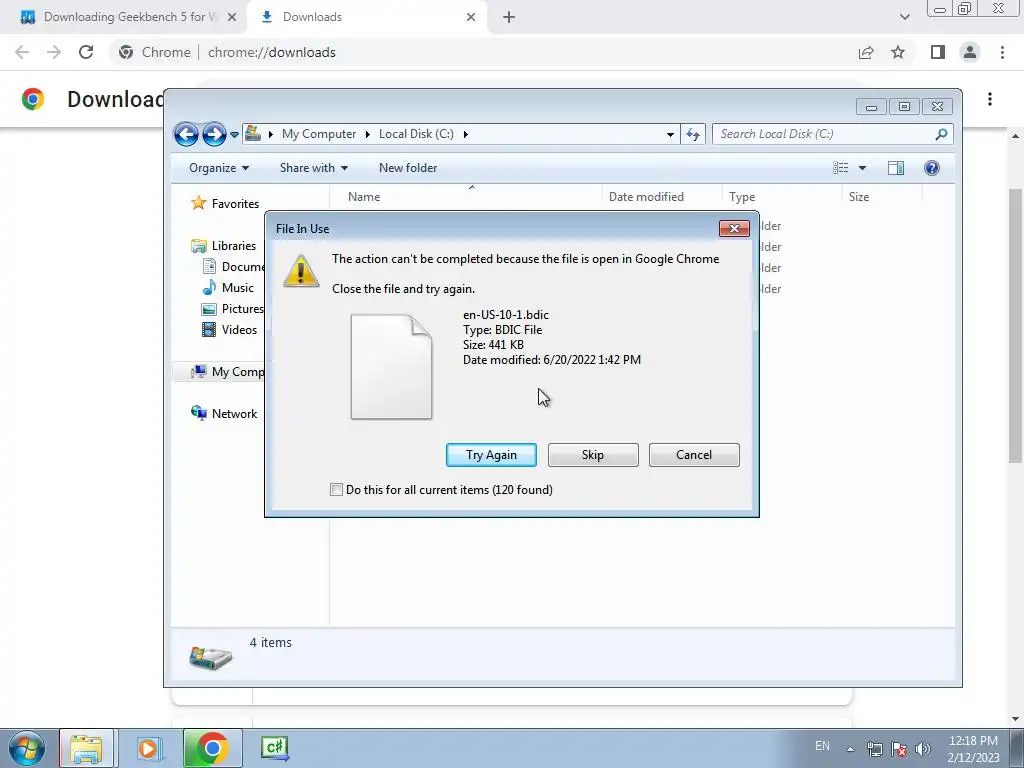This screenshot has height=768, width=1024.
Task: Click the Explorer Back arrow button
Action: coord(186,135)
